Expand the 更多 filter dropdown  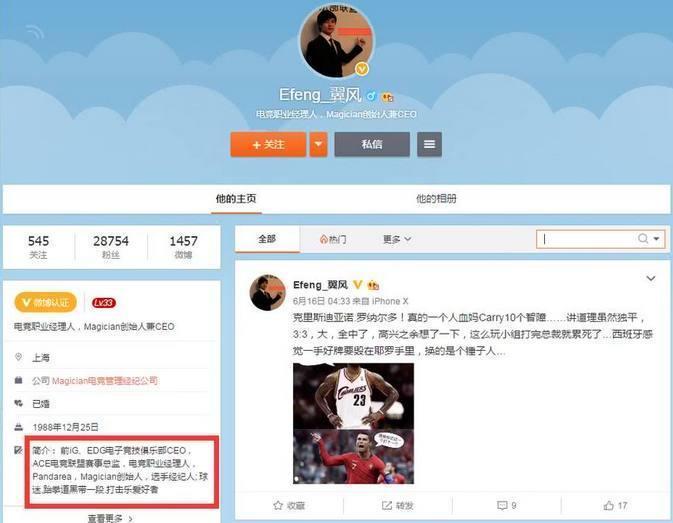coord(397,239)
